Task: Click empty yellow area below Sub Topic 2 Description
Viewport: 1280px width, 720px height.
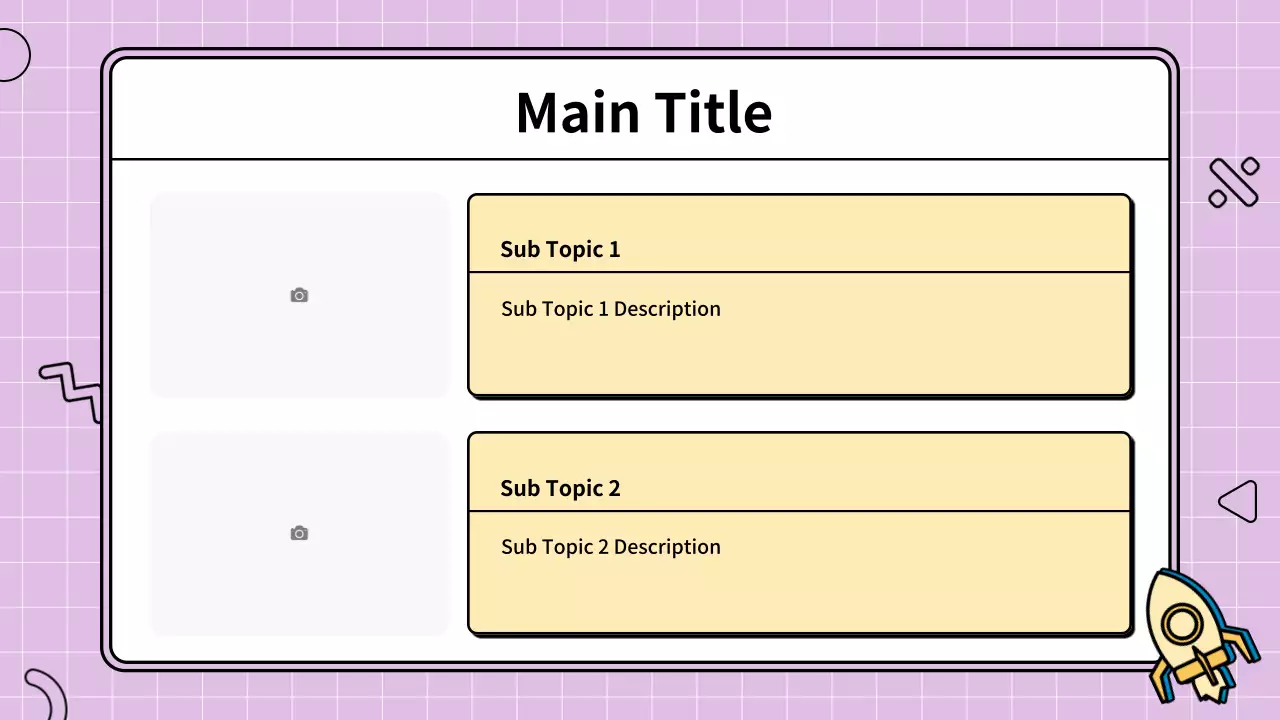Action: click(x=800, y=598)
